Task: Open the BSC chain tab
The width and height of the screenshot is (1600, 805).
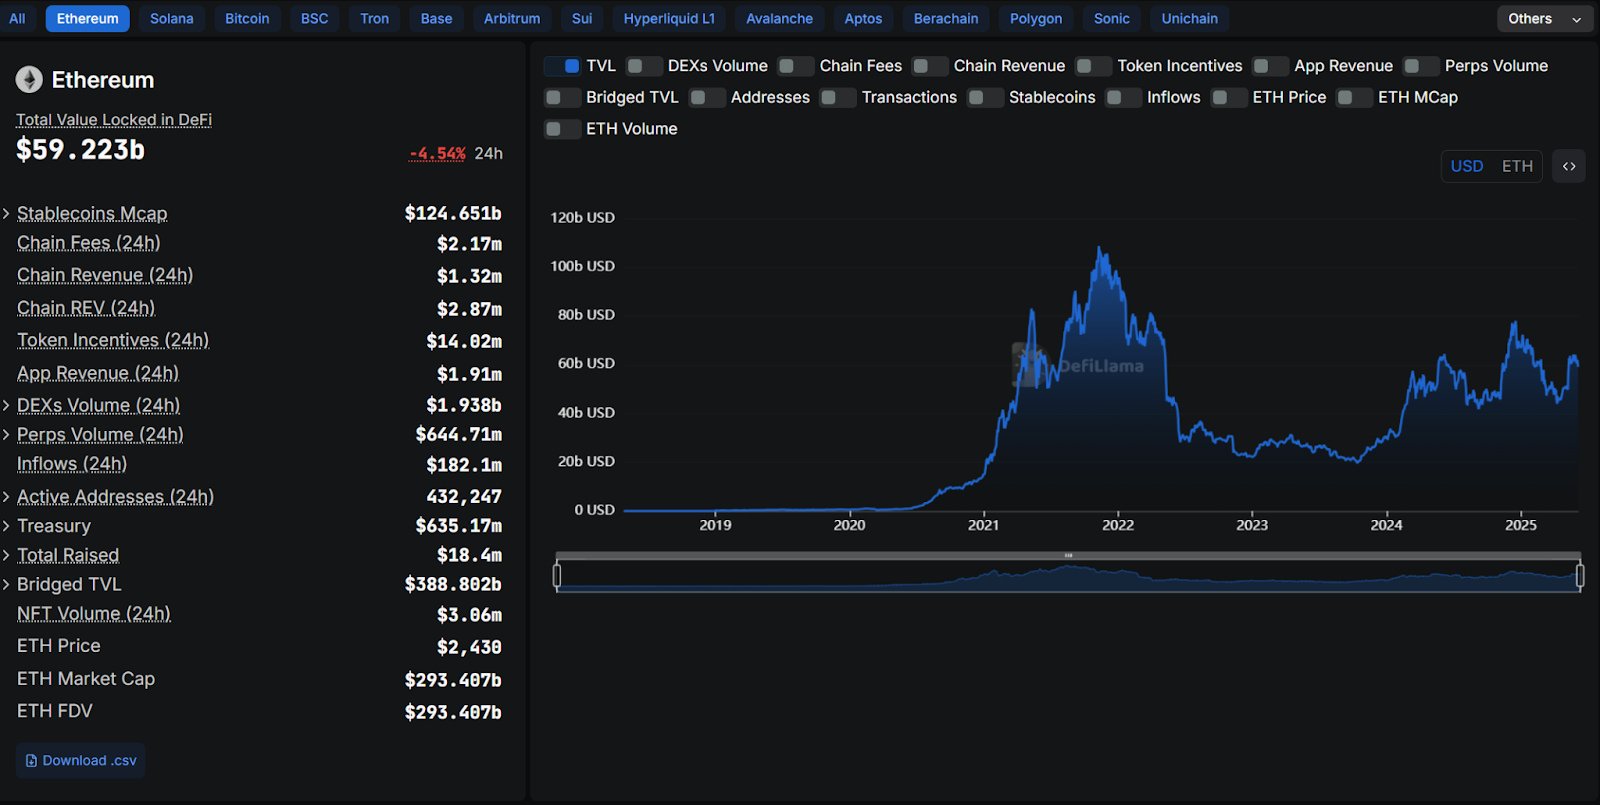Action: click(315, 19)
